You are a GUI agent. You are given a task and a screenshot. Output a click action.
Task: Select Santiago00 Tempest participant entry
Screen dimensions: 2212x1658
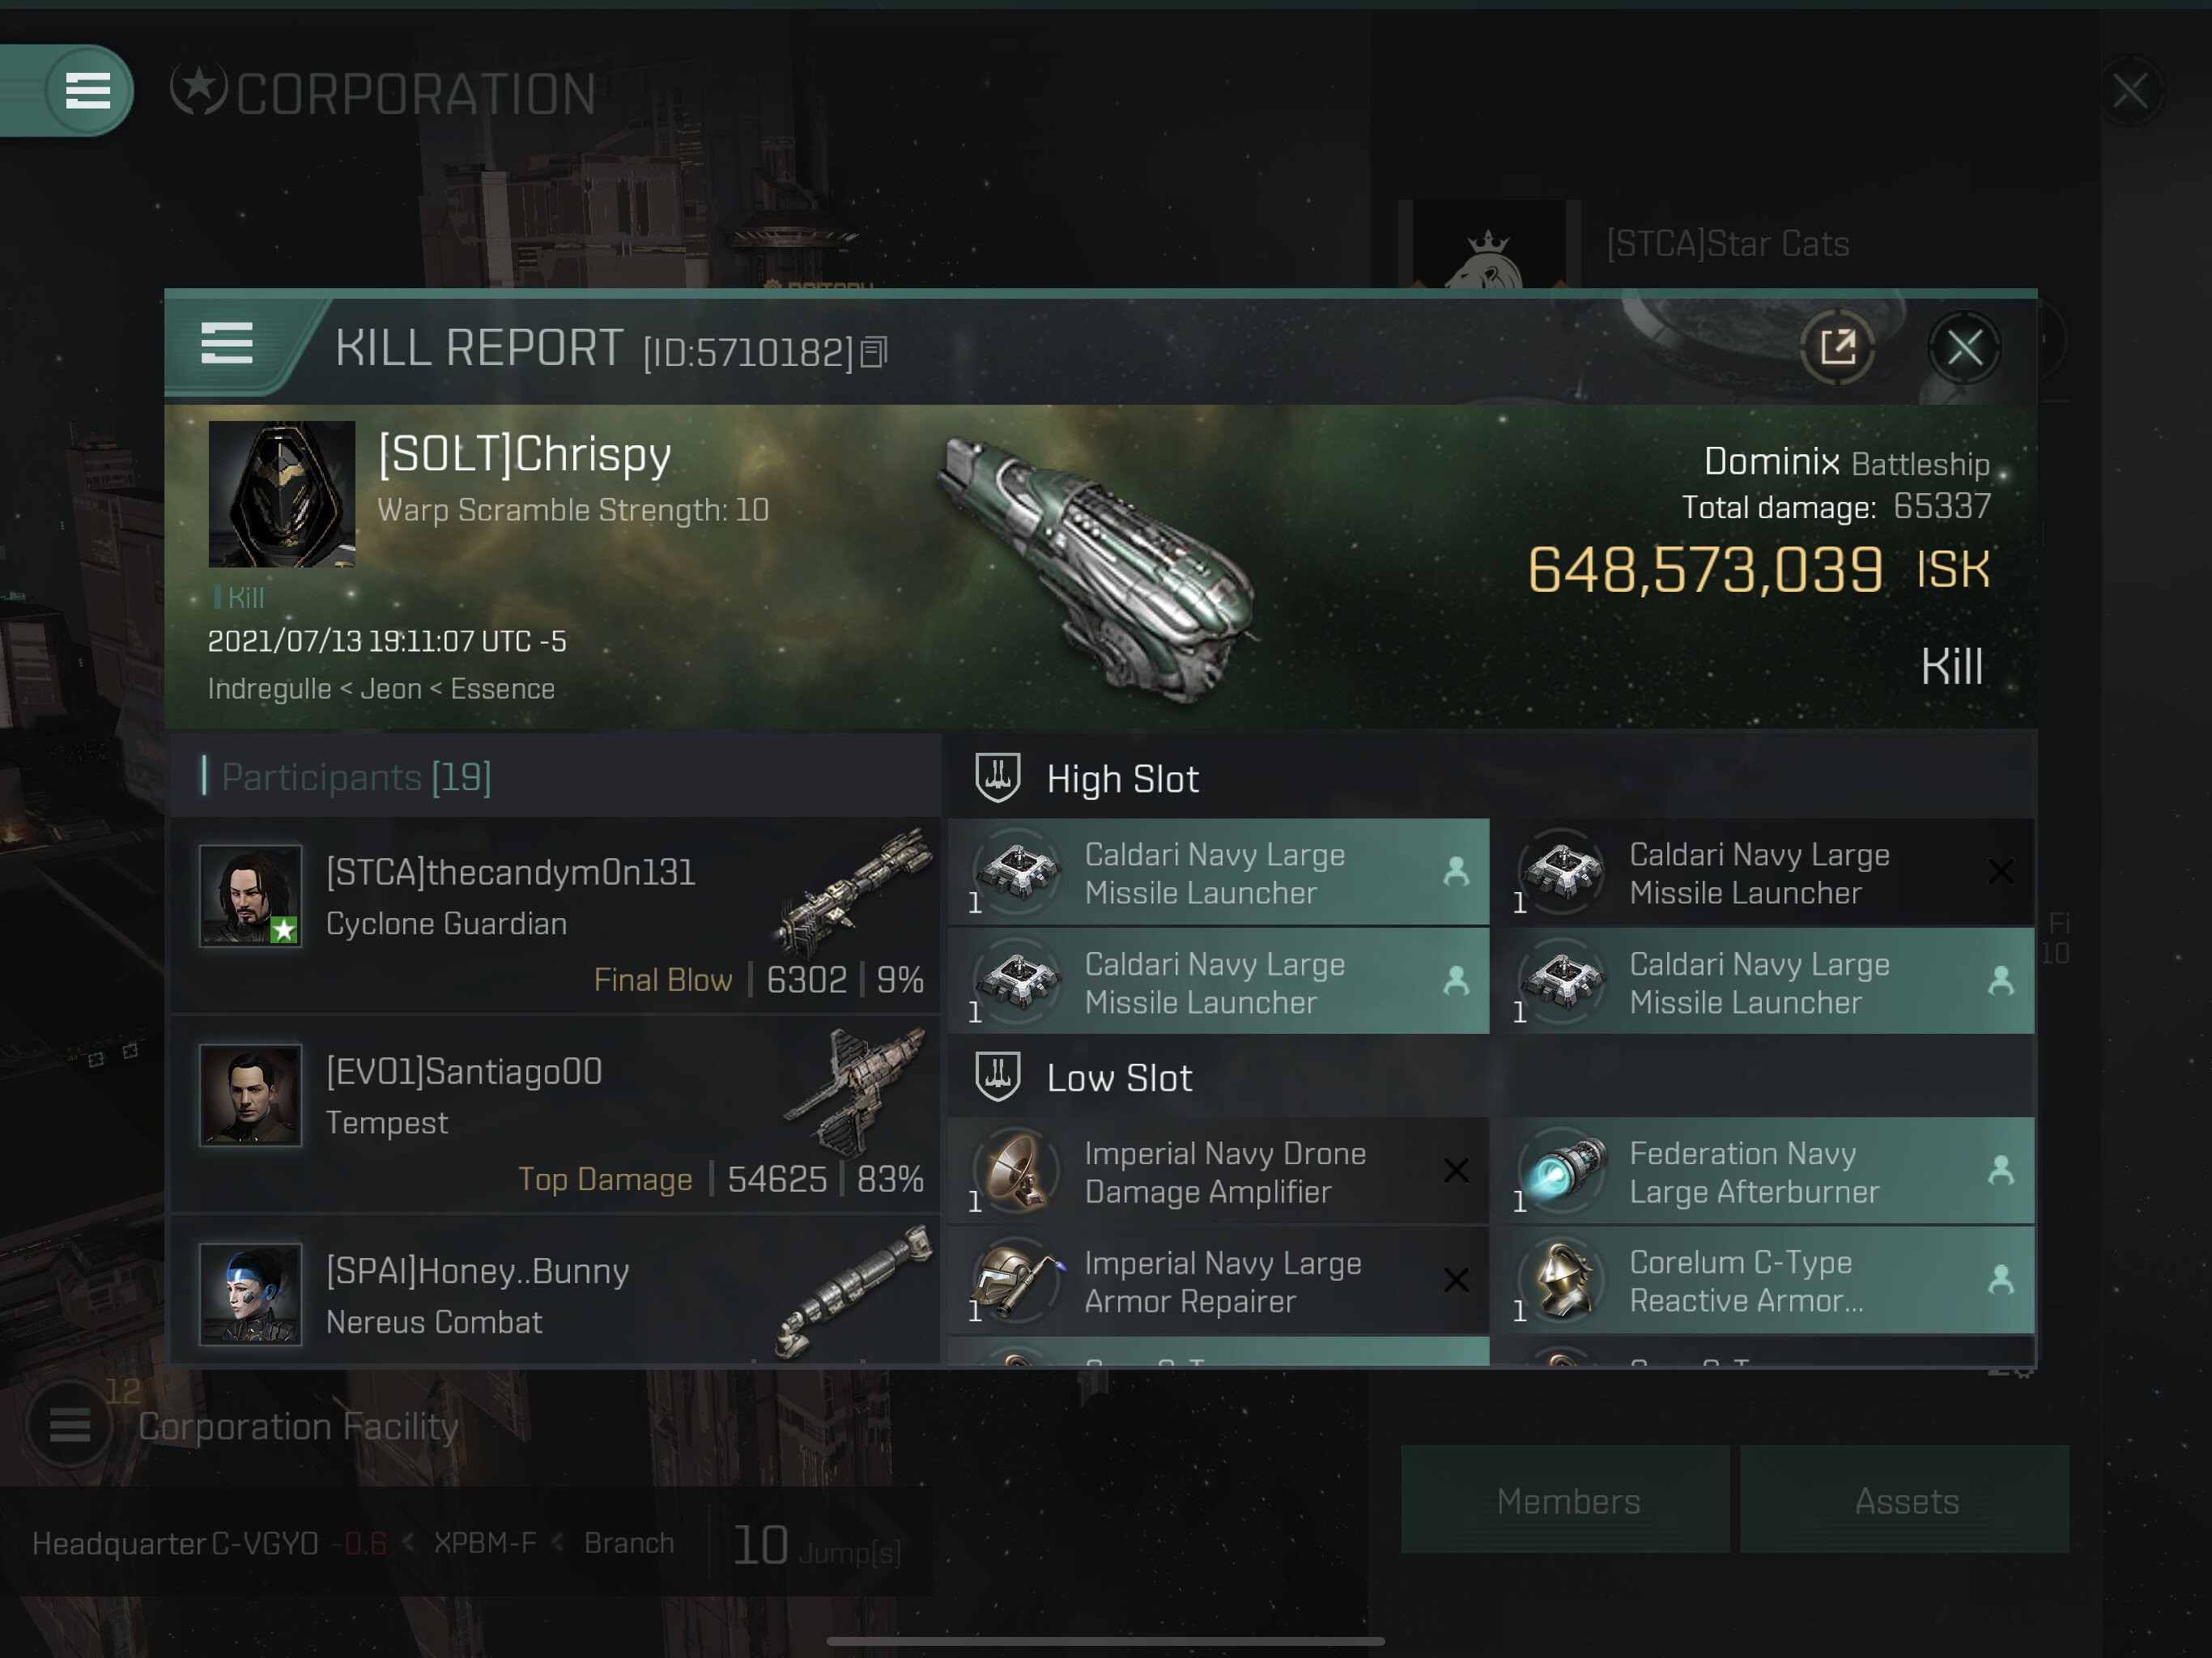(556, 1114)
